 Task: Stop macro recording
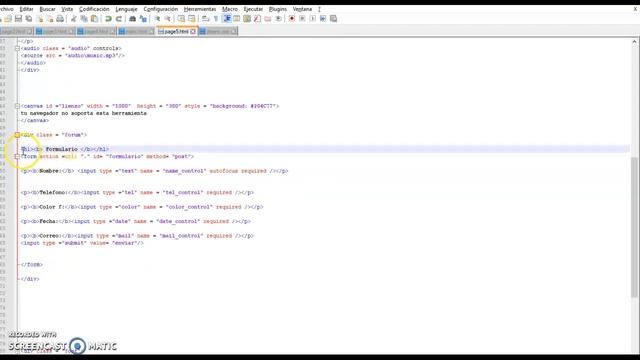[x=302, y=19]
